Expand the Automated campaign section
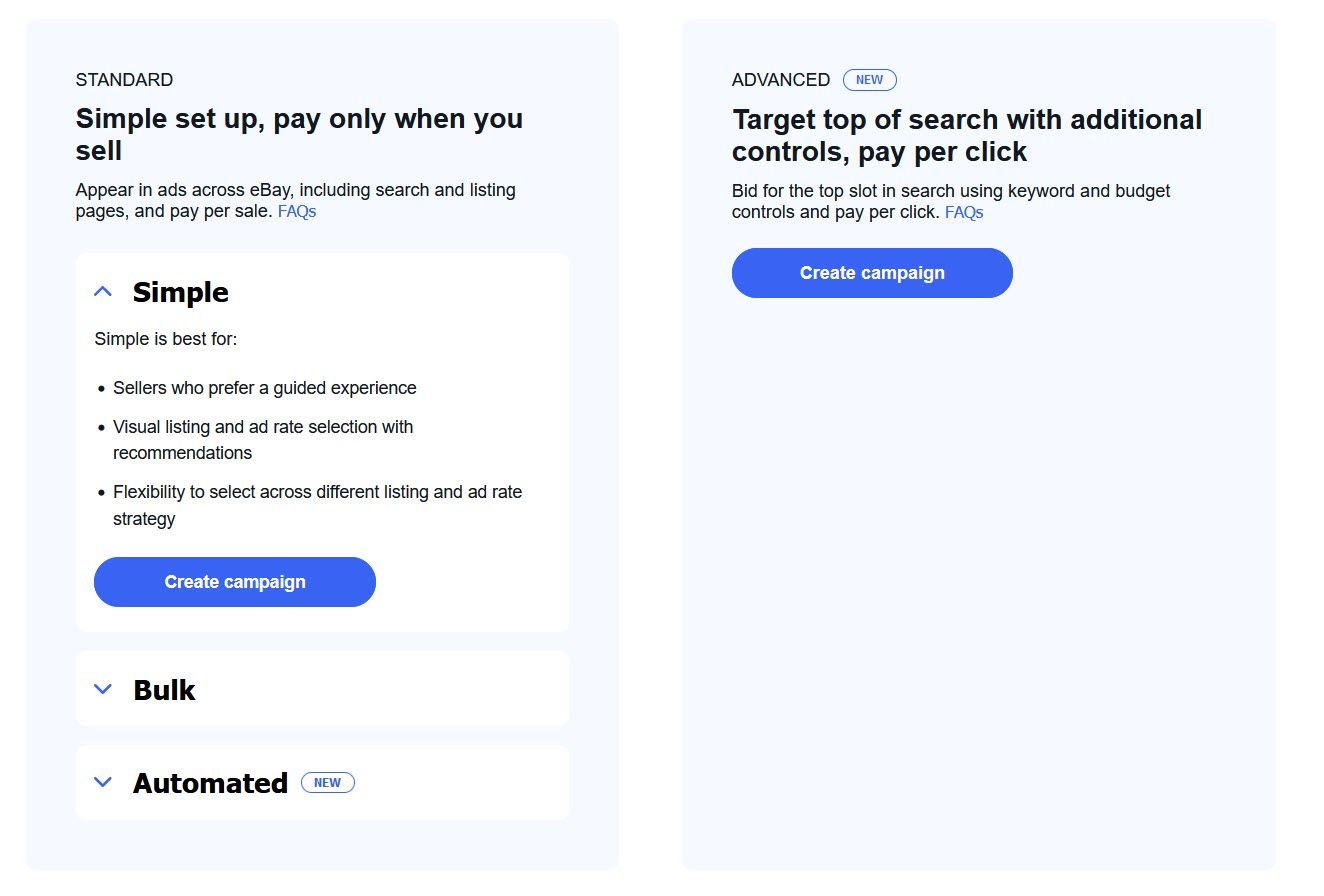1324x896 pixels. [x=101, y=782]
